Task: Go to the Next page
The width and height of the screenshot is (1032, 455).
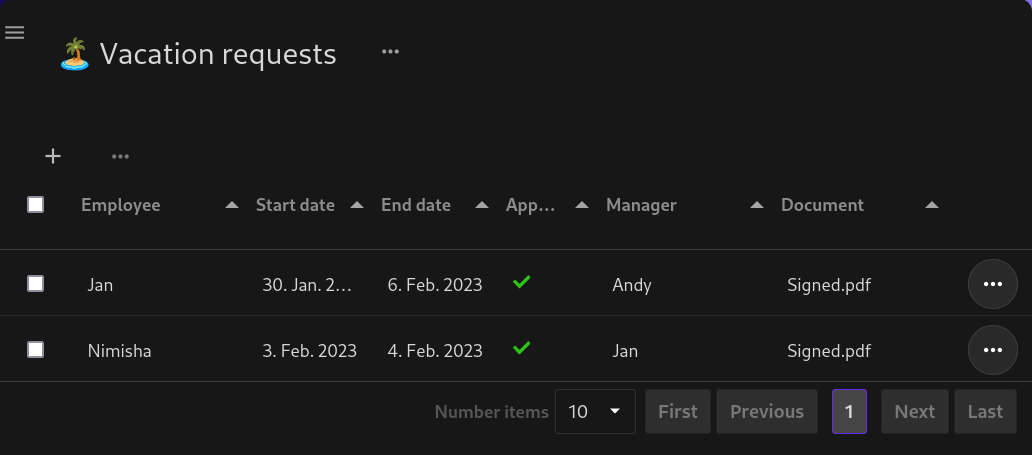Action: 914,412
